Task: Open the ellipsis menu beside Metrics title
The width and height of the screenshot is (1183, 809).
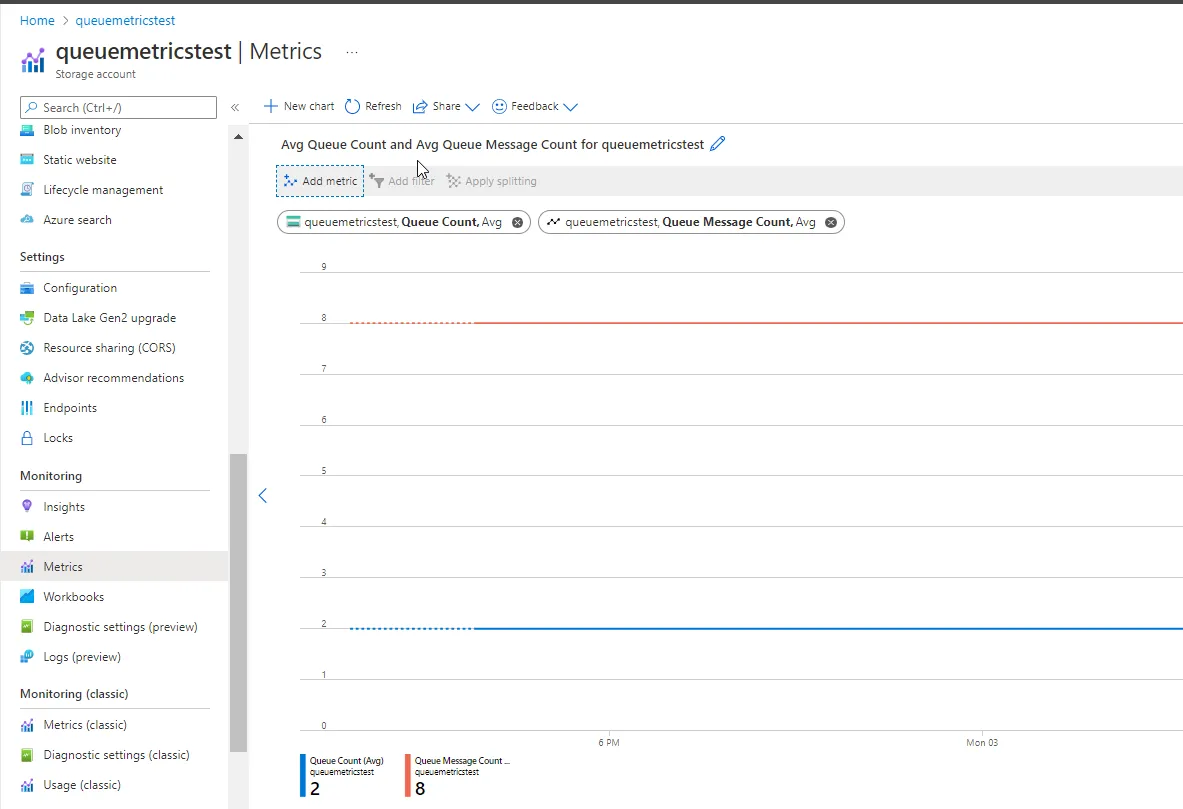Action: [x=352, y=52]
